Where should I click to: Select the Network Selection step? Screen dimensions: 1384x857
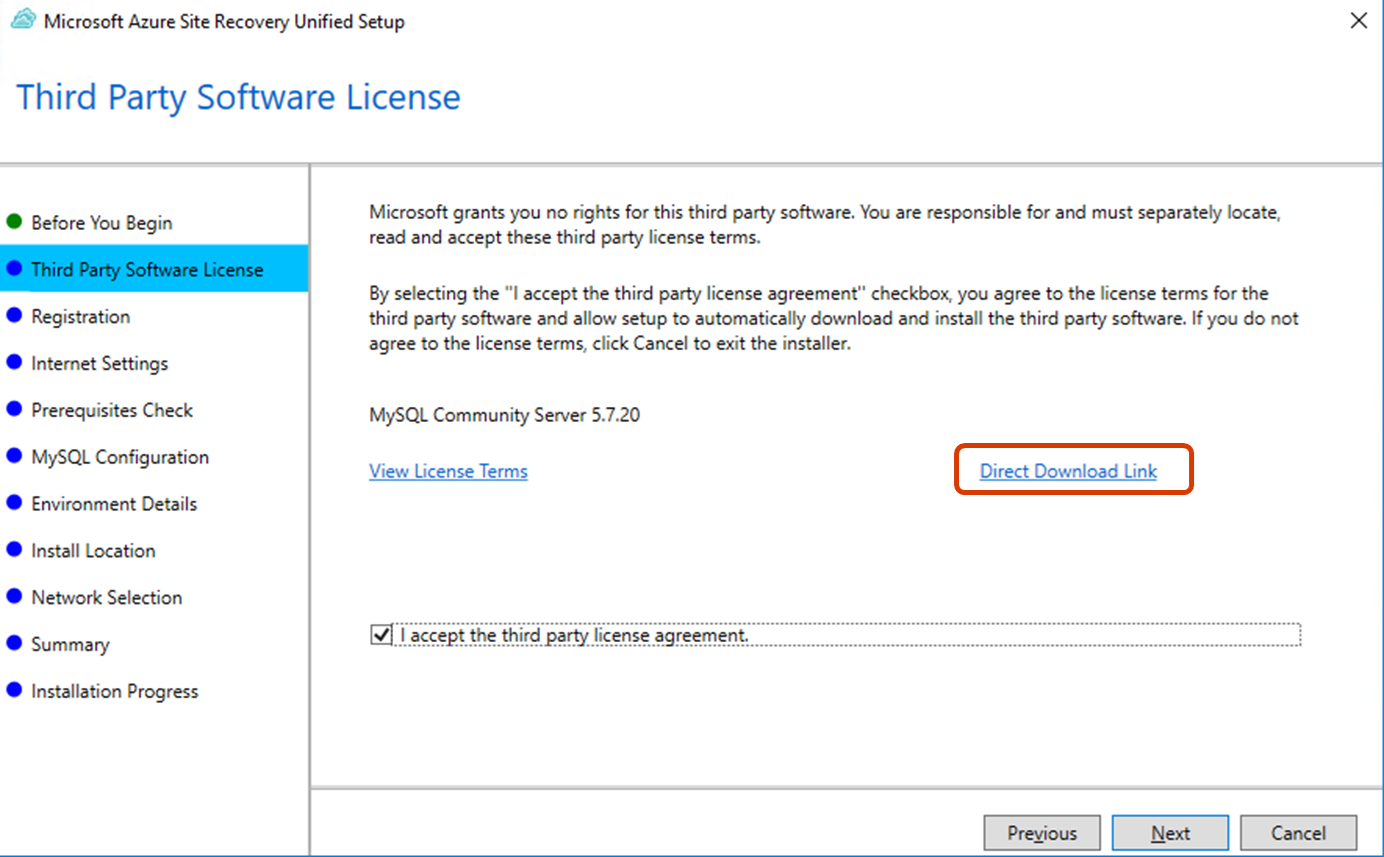click(107, 598)
